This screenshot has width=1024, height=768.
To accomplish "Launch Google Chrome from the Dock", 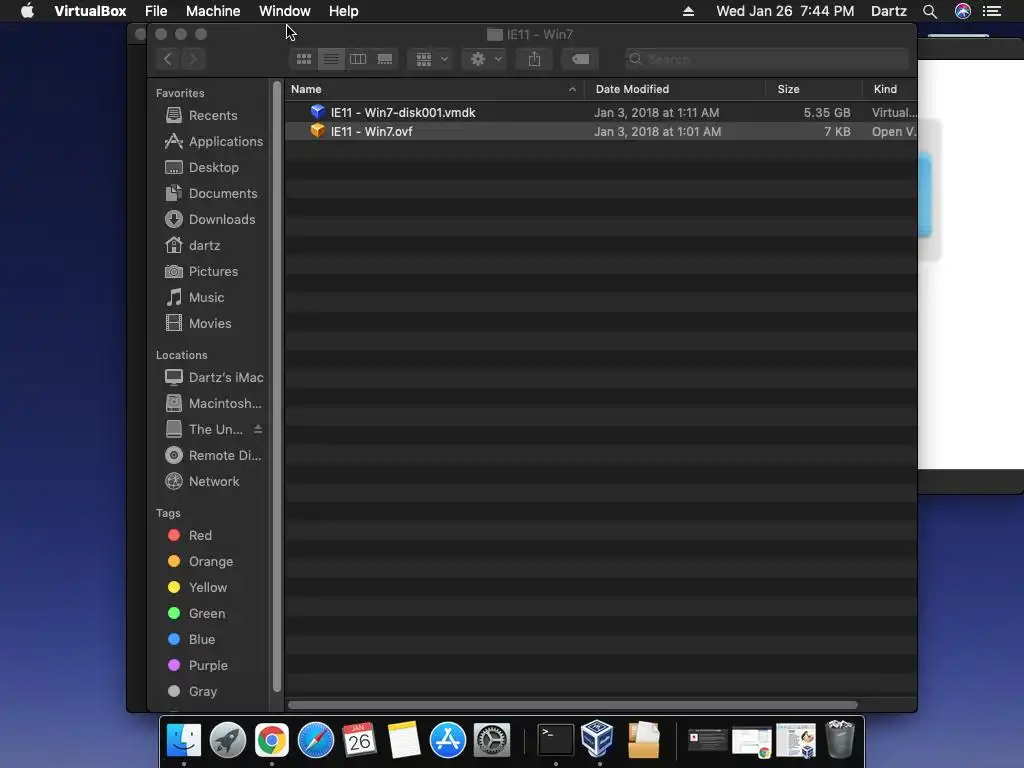I will click(272, 740).
